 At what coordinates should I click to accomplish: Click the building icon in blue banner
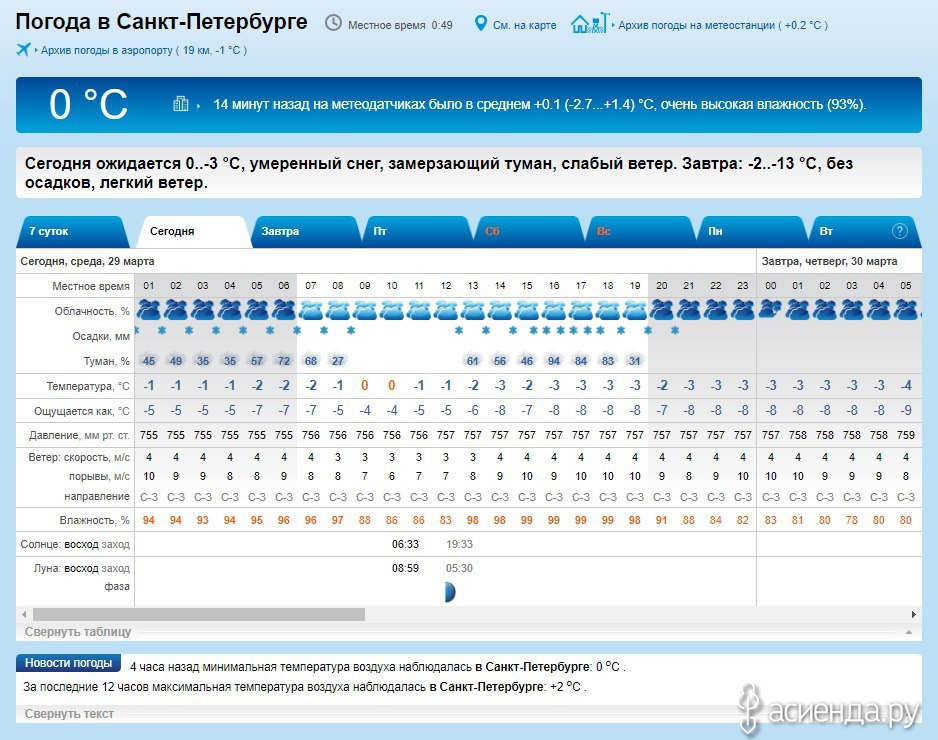point(181,104)
